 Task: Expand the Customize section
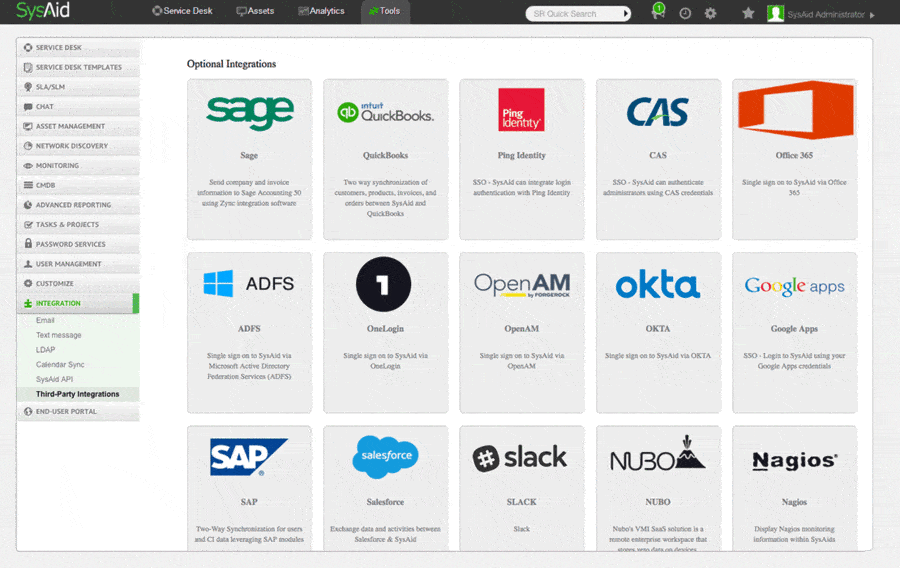pyautogui.click(x=78, y=283)
